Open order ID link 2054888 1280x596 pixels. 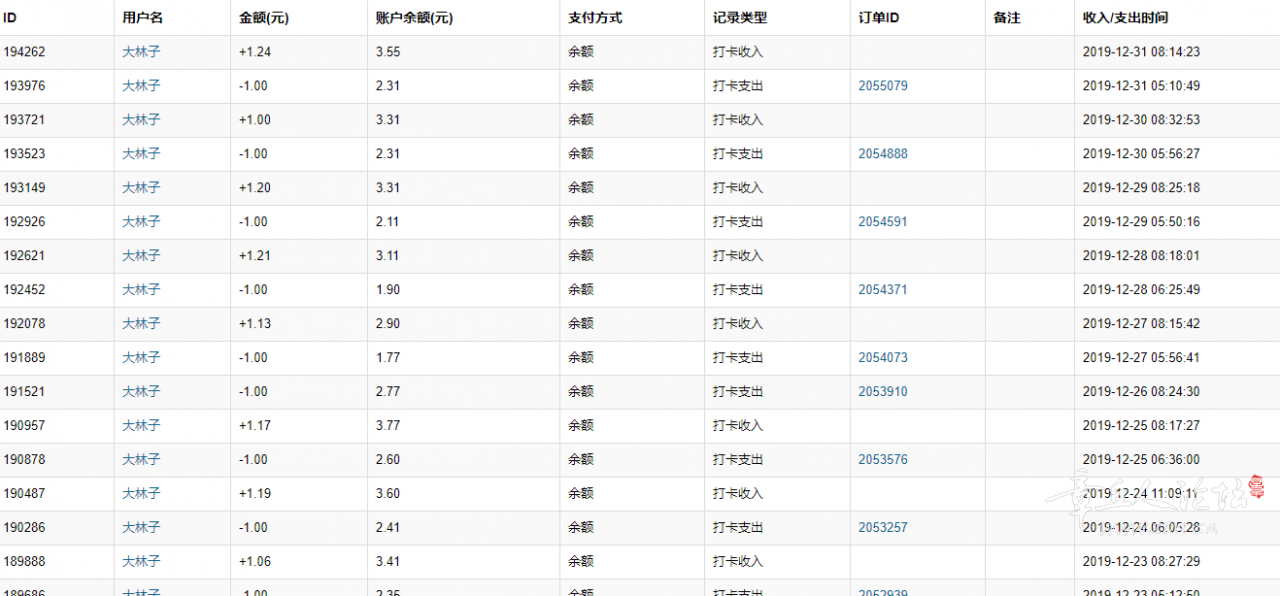(x=883, y=154)
